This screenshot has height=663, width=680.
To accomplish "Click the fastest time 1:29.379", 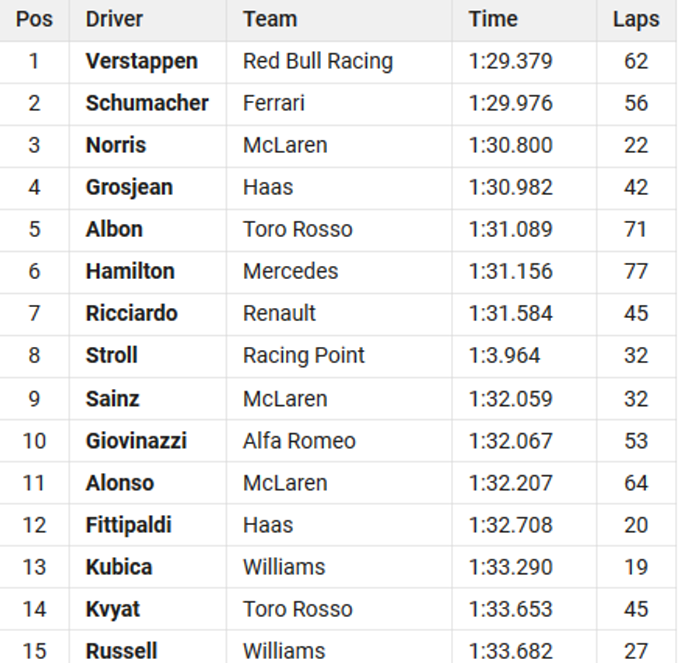I will (510, 61).
